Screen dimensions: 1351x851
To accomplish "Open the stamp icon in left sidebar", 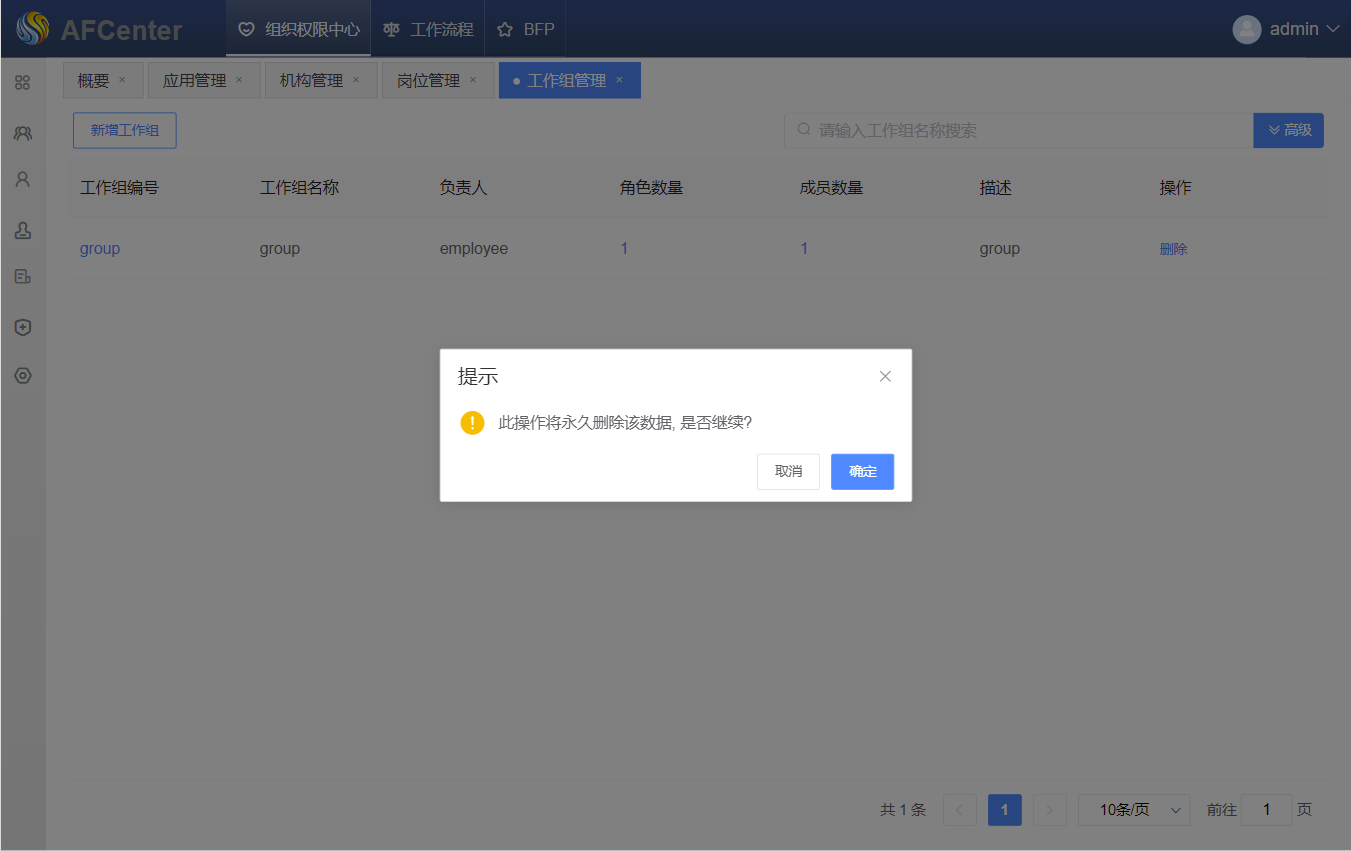I will pyautogui.click(x=22, y=231).
